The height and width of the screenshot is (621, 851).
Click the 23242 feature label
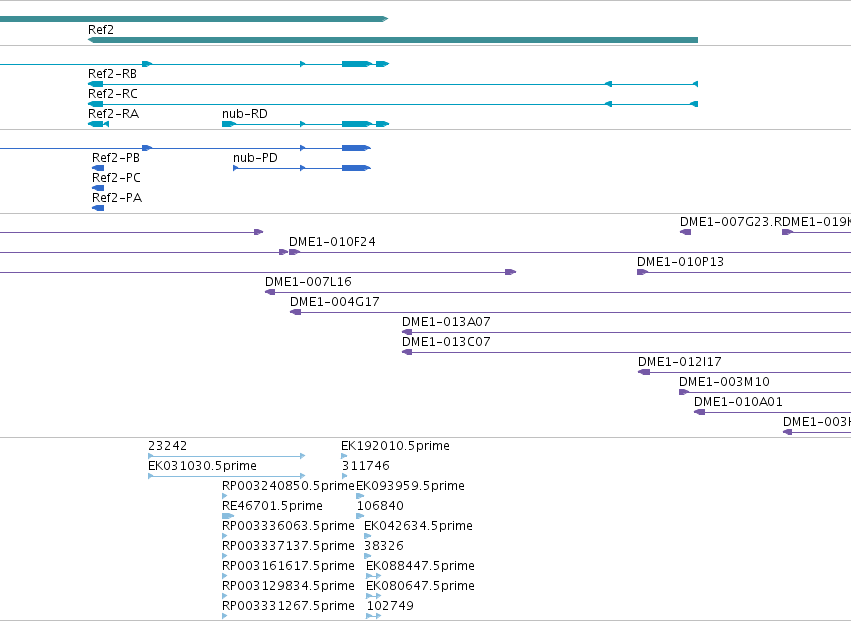[168, 446]
